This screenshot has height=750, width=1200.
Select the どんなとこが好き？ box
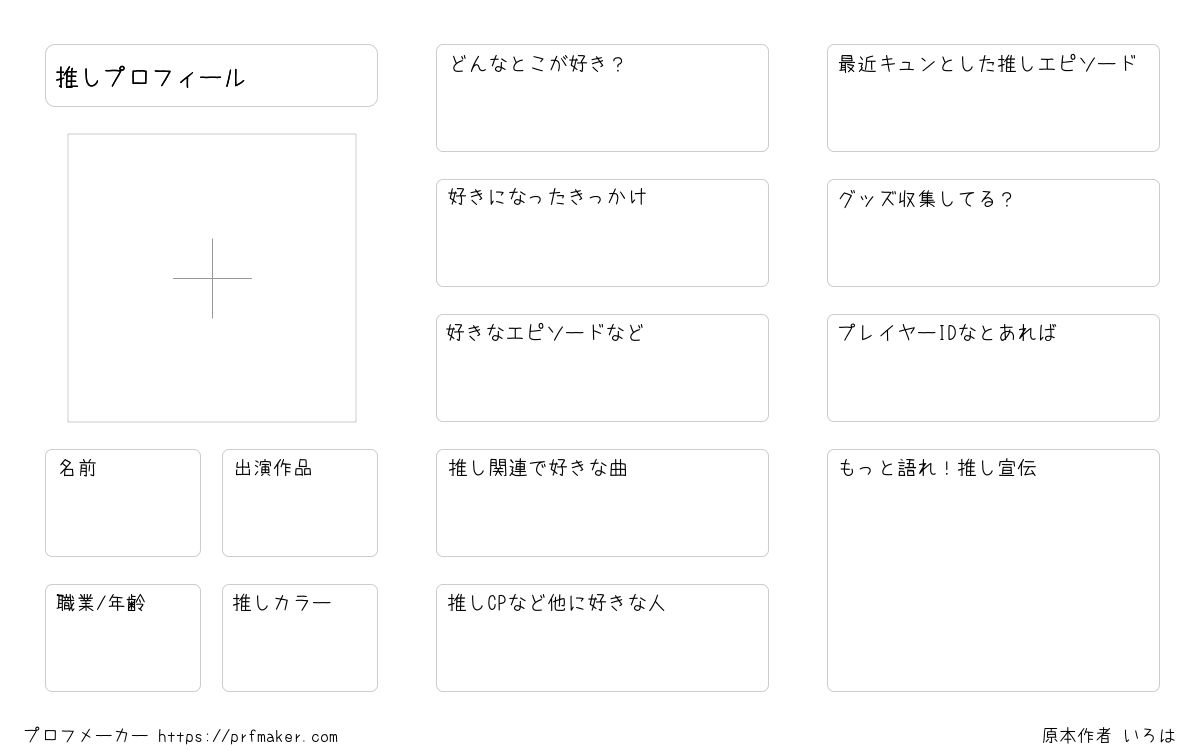pyautogui.click(x=602, y=98)
